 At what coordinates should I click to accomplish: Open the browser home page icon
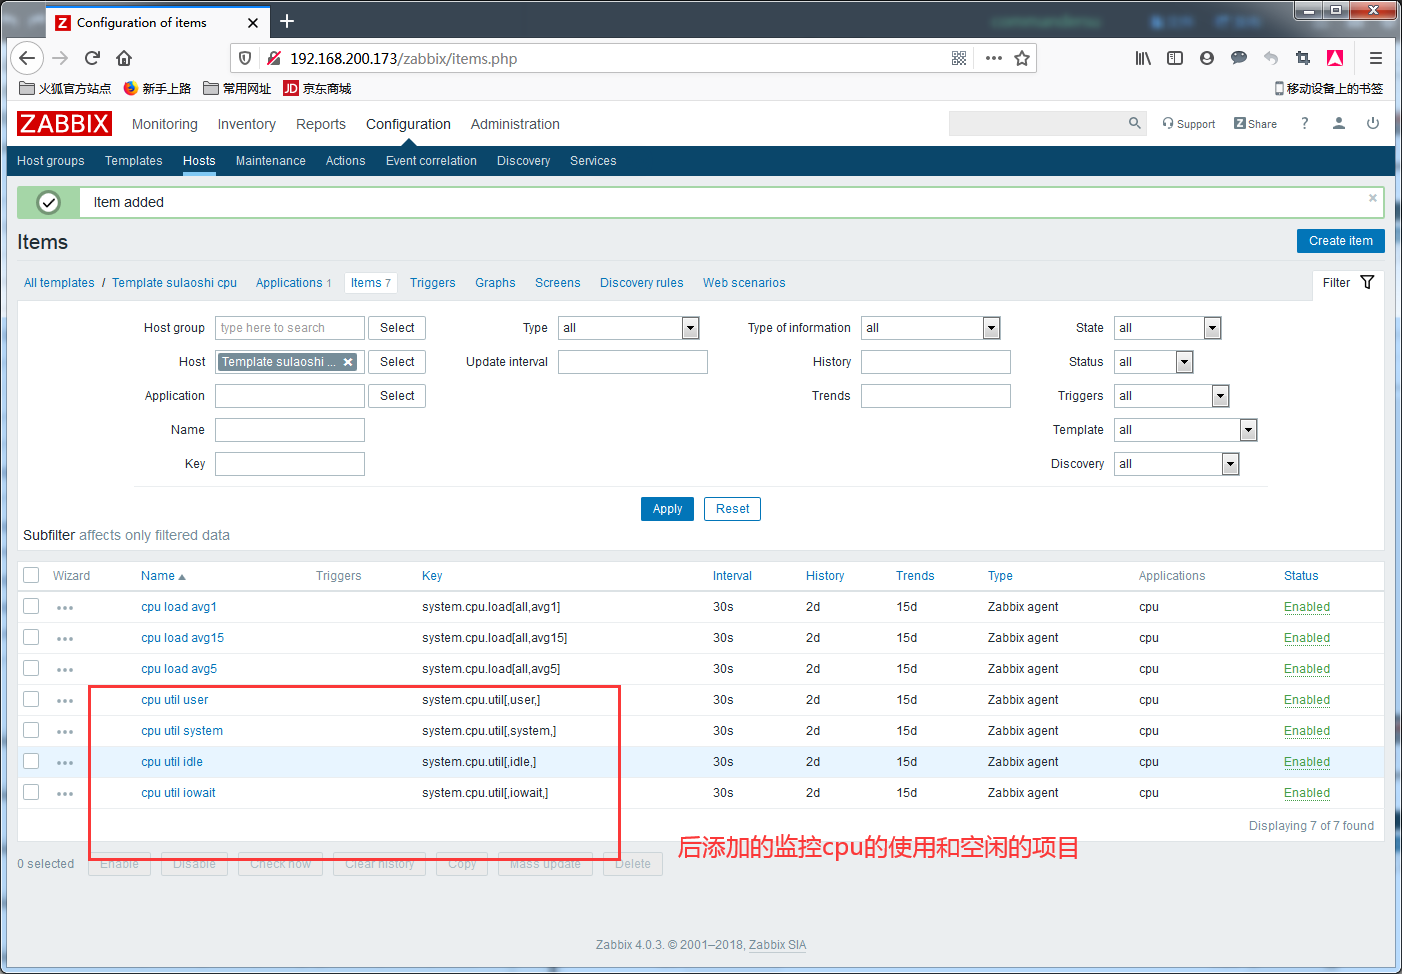[124, 58]
